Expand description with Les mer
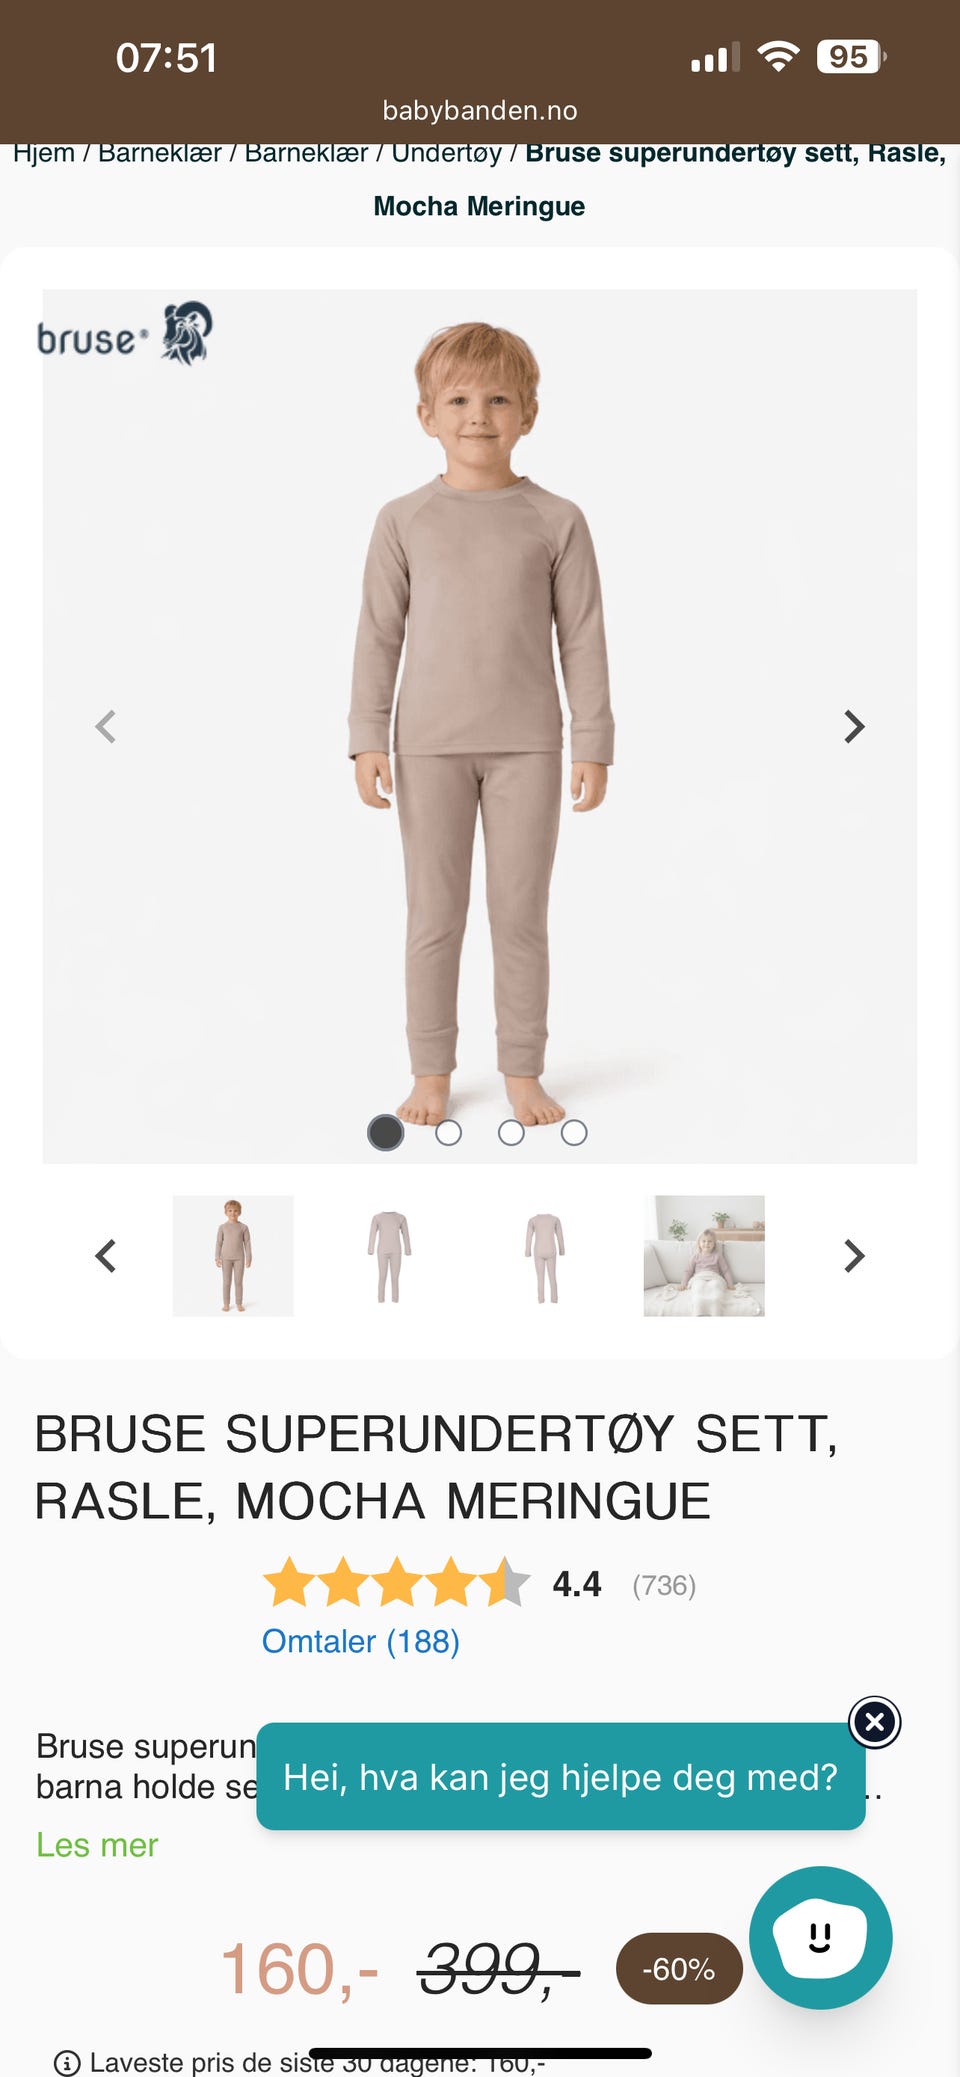The width and height of the screenshot is (960, 2077). 97,1845
